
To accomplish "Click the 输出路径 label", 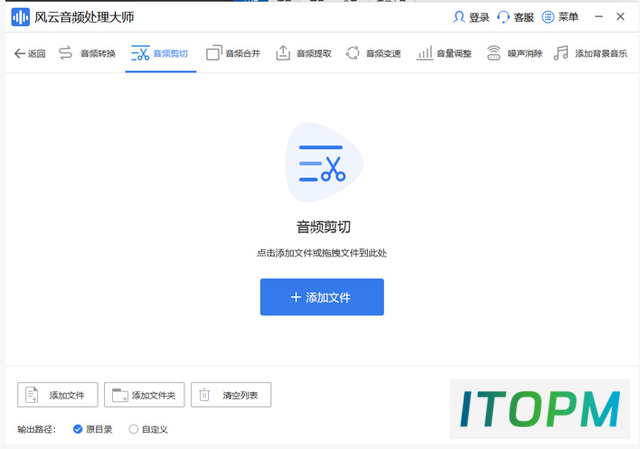I will tap(36, 429).
